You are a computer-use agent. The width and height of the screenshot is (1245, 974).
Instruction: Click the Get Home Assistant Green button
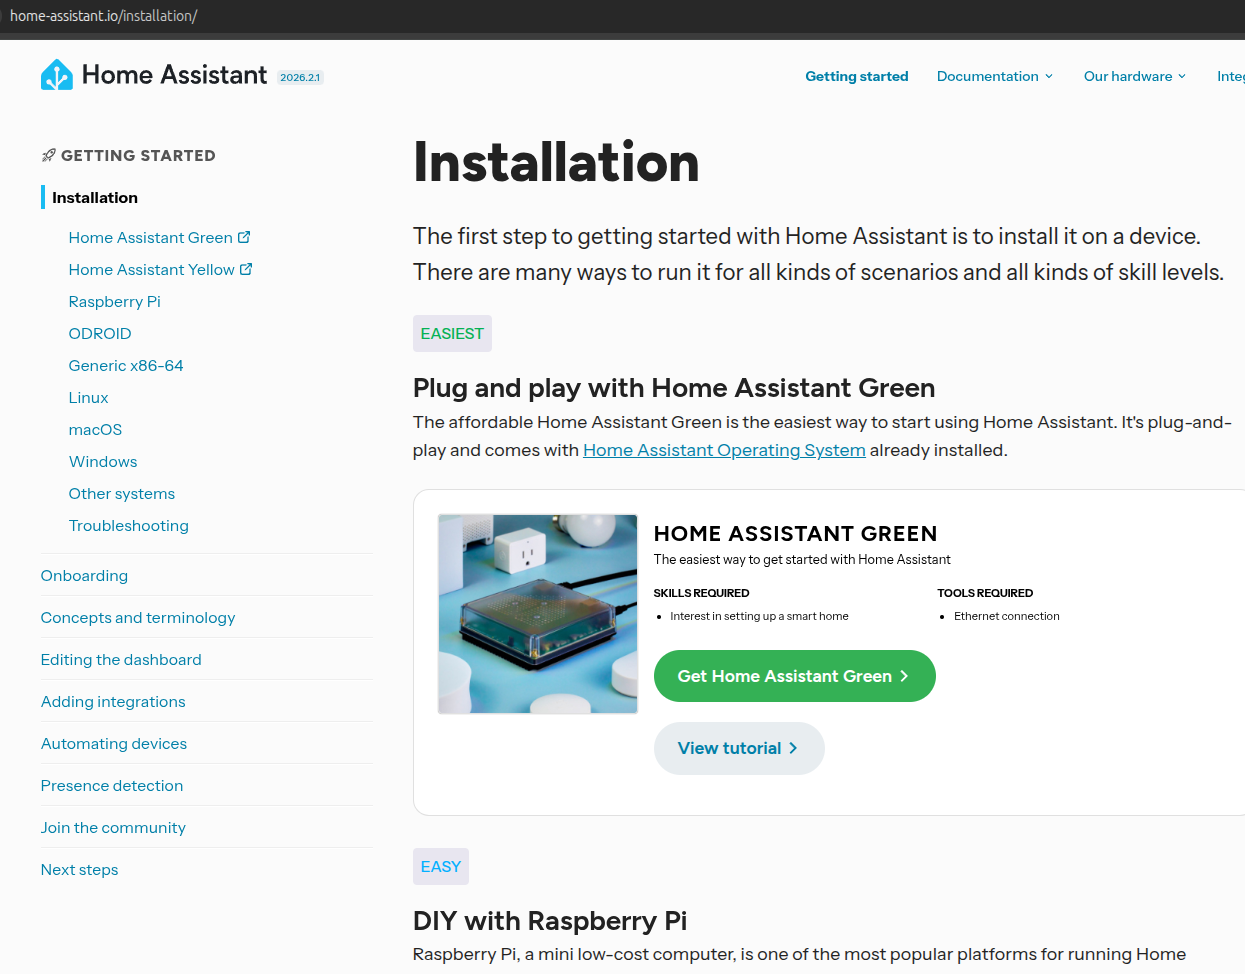tap(795, 676)
